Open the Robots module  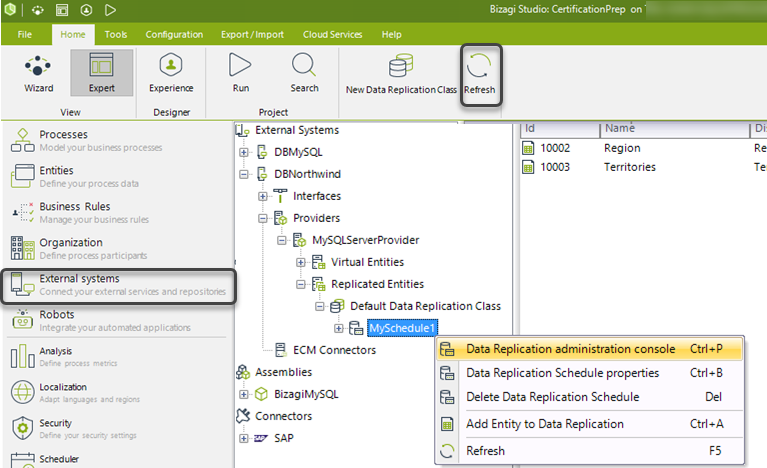pos(117,321)
